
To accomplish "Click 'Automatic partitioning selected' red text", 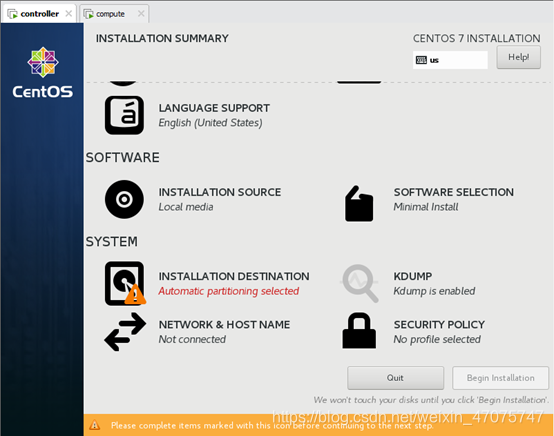I will [x=229, y=291].
